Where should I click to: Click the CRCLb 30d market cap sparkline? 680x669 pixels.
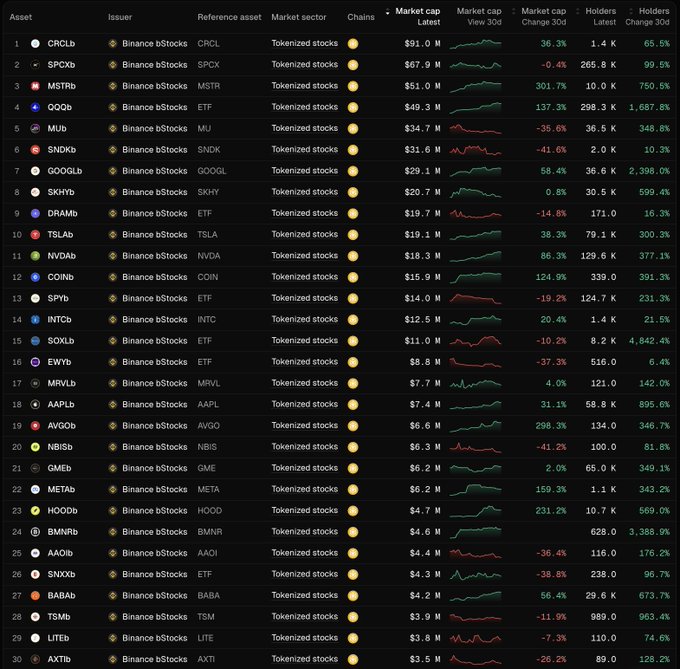point(475,44)
